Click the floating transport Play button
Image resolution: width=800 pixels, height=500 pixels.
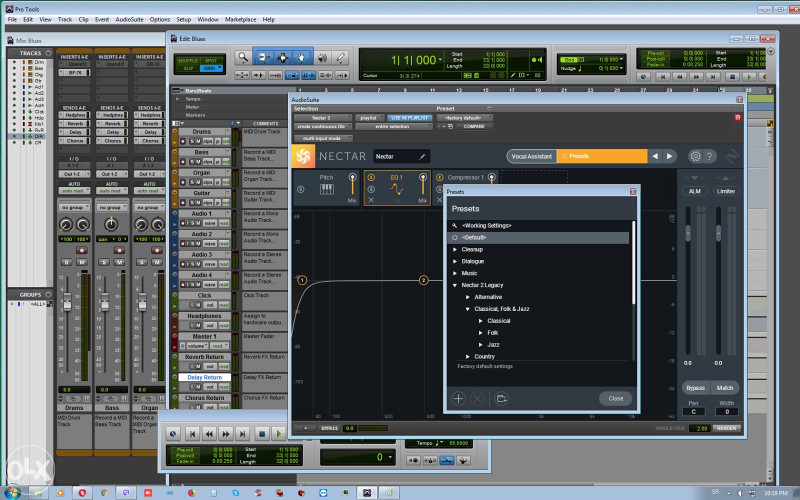pos(279,434)
